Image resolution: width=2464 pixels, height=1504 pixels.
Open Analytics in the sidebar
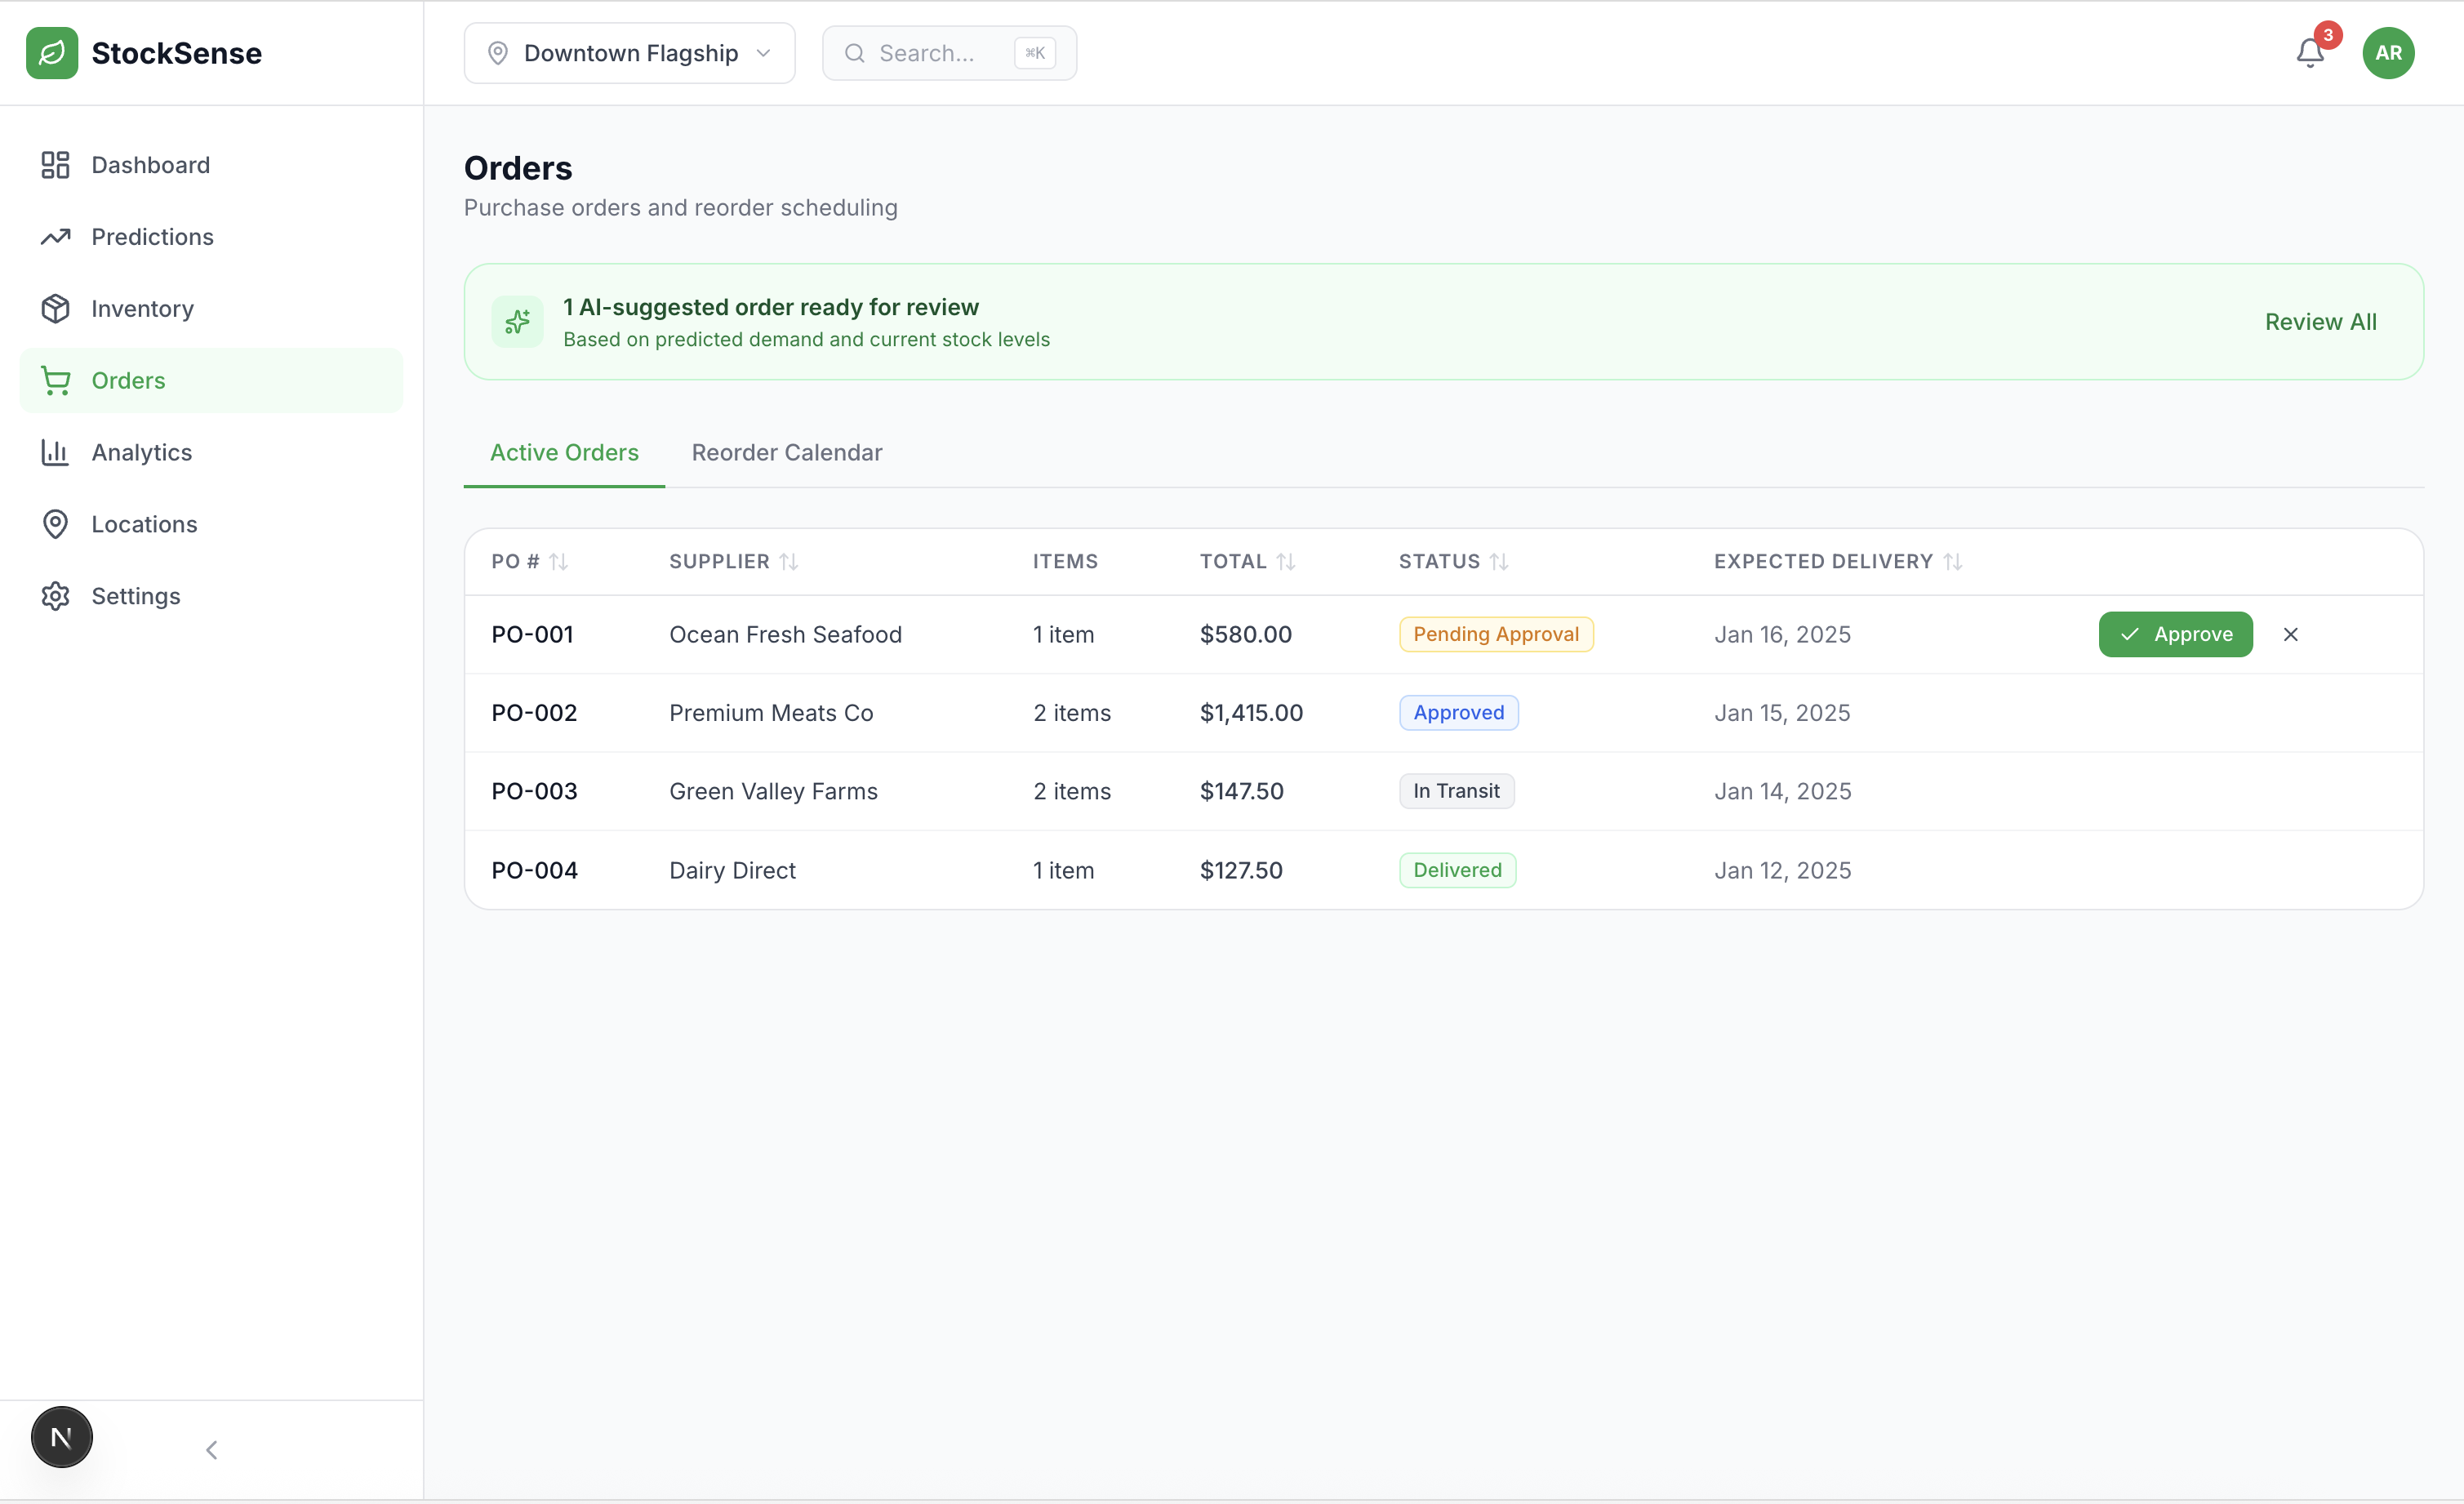(141, 453)
